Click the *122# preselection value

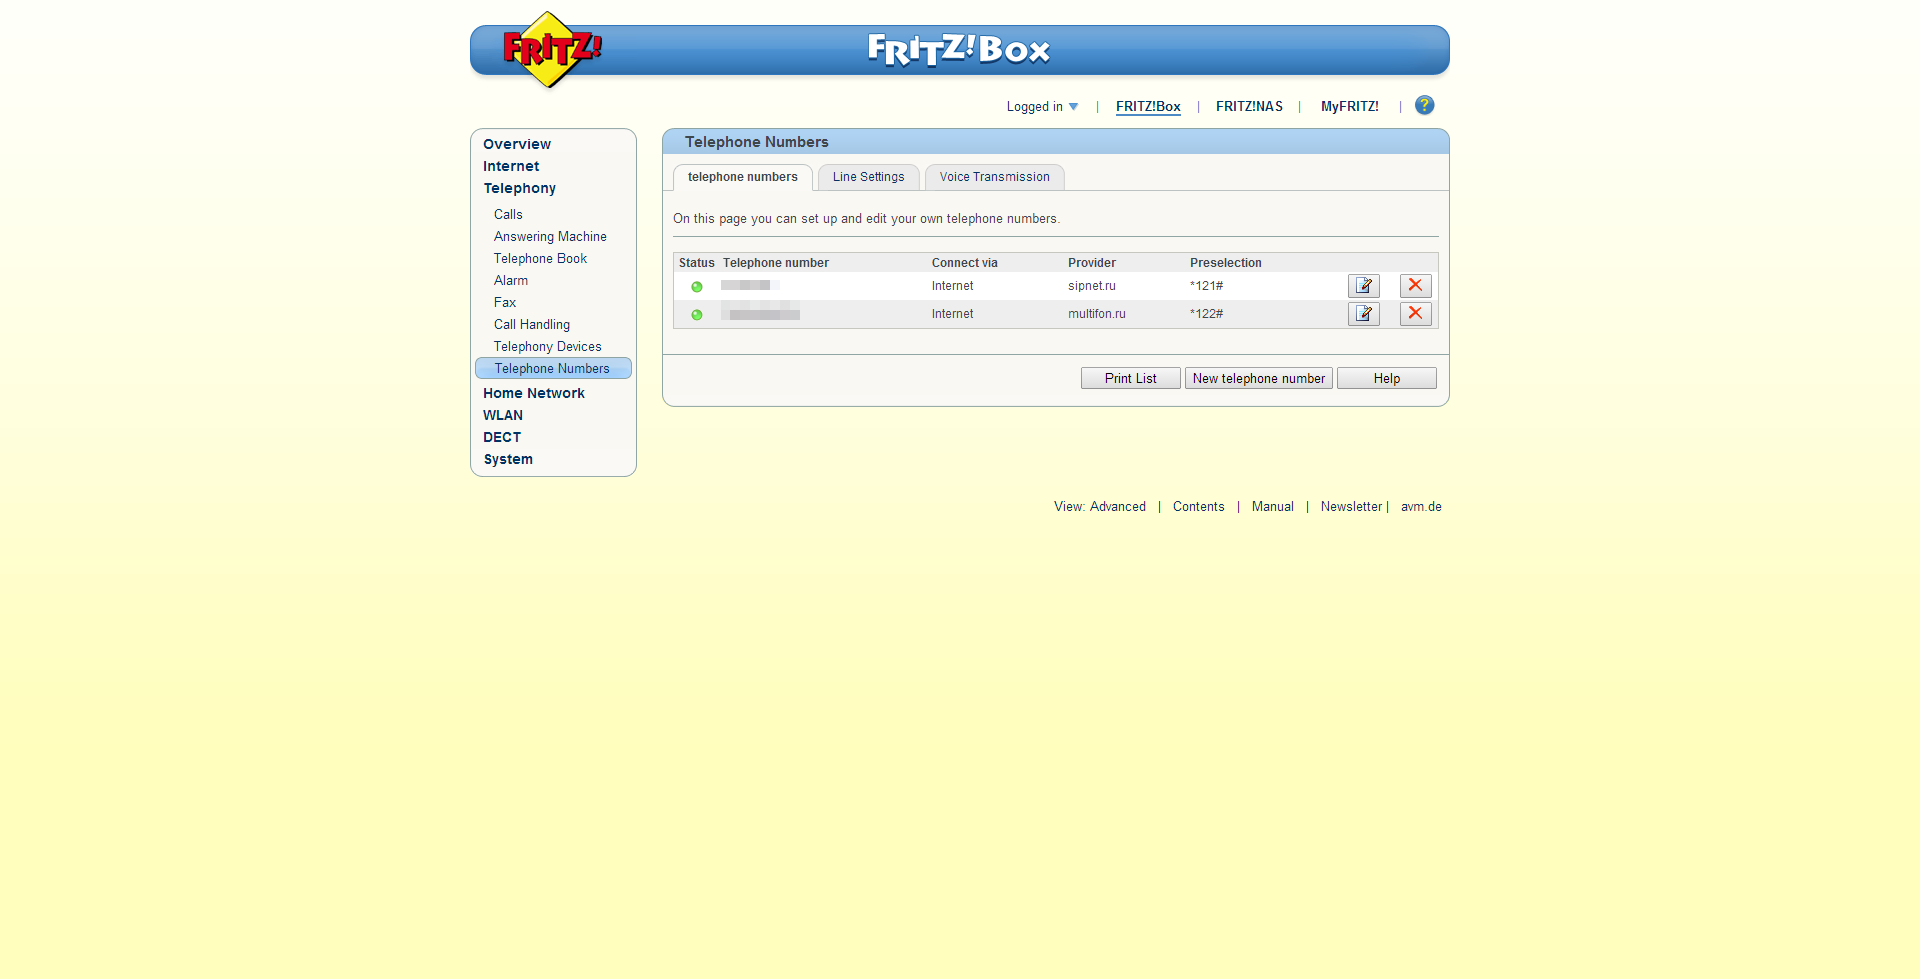pos(1206,314)
